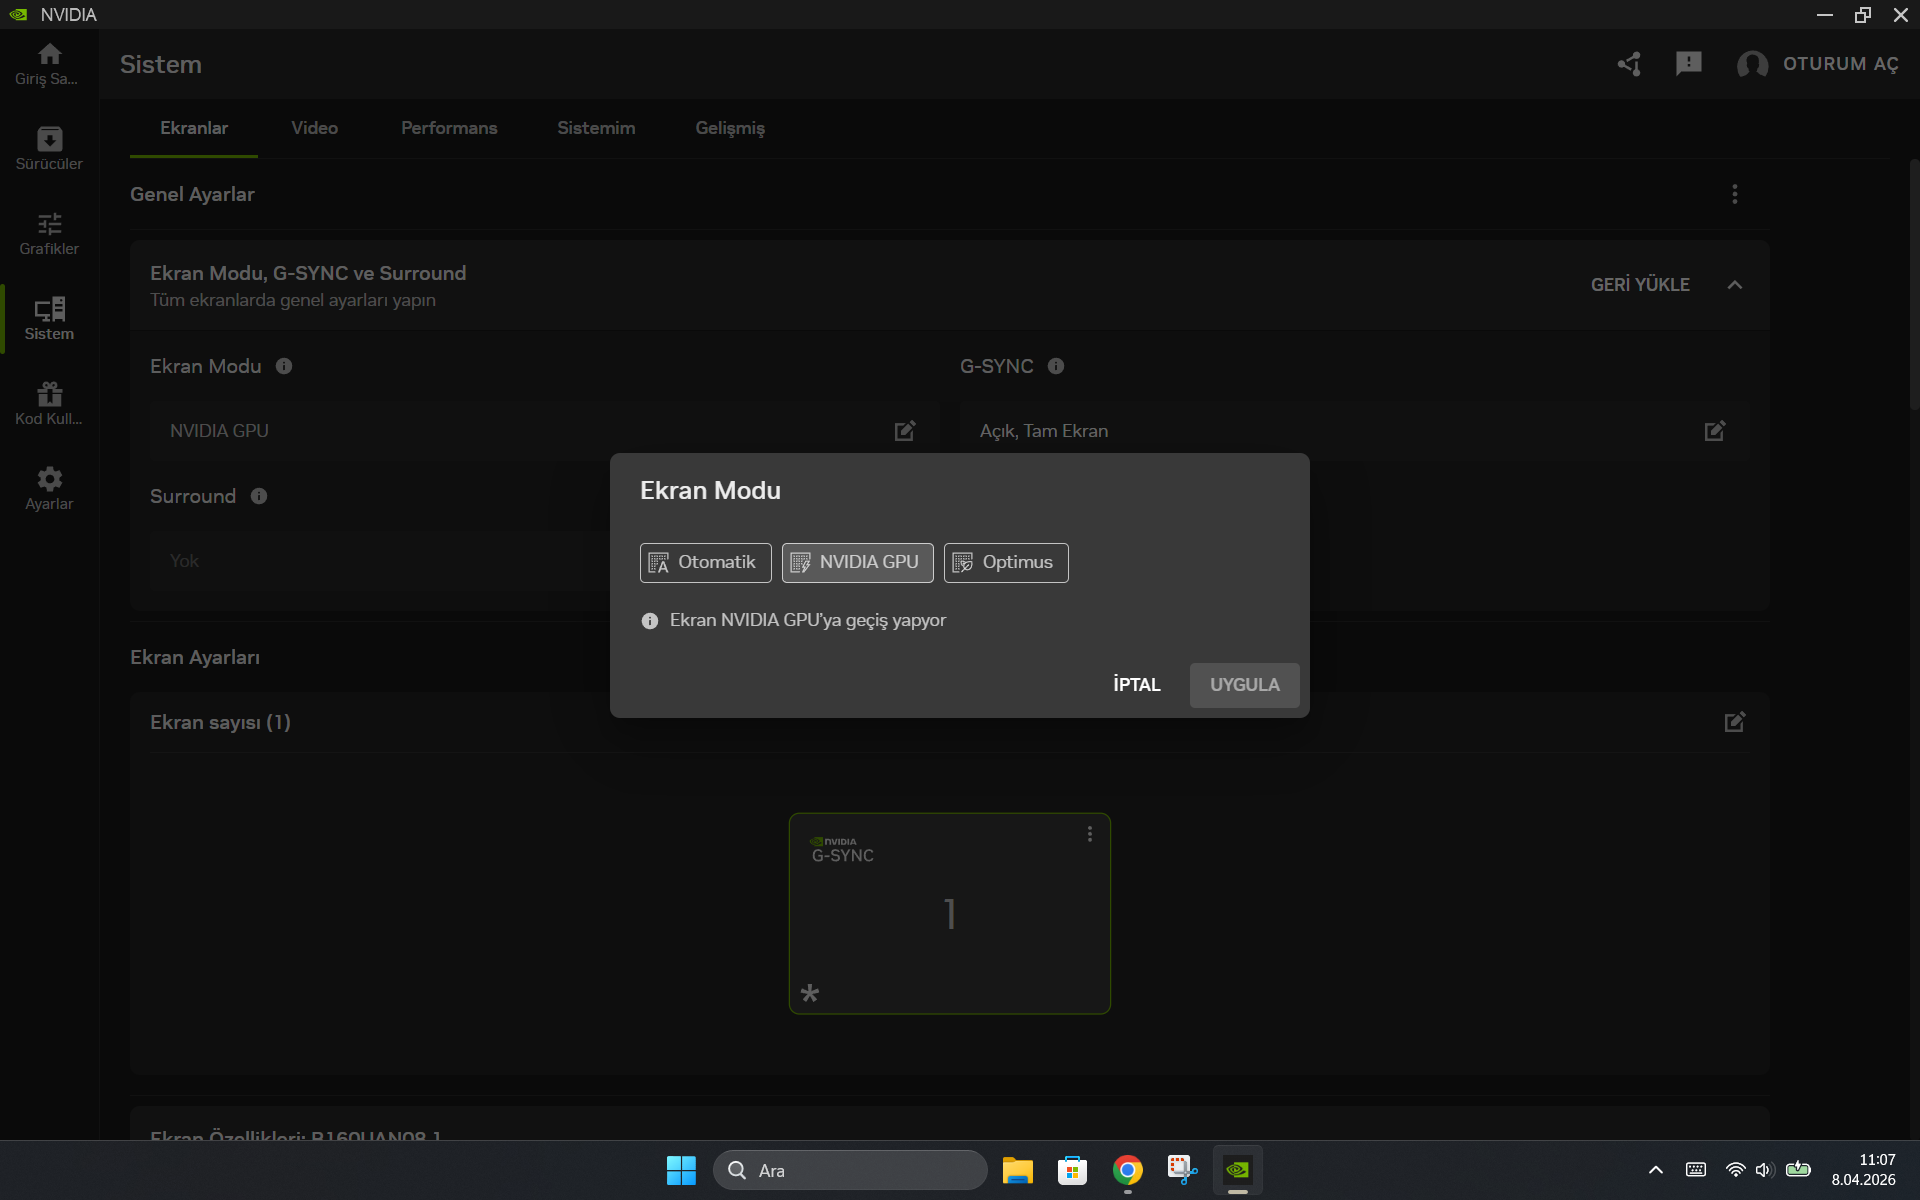Open the Wi-Fi network tray icon
This screenshot has width=1920, height=1200.
point(1735,1170)
